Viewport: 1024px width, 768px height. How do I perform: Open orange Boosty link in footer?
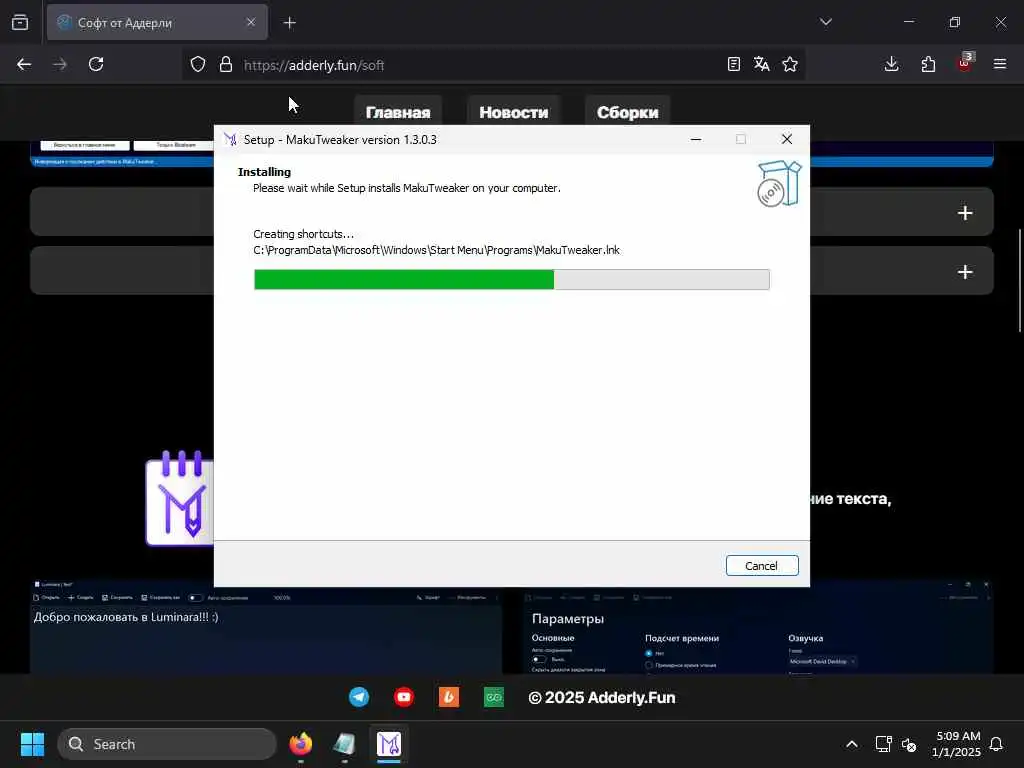tap(449, 697)
